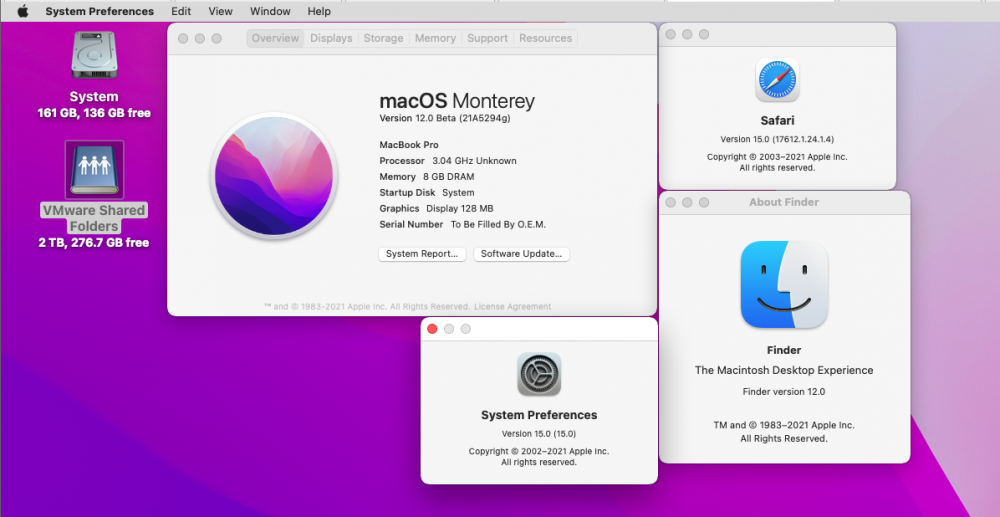
Task: Click Copyright 2003–2021 Apple Inc. in Safari window
Action: (x=777, y=157)
